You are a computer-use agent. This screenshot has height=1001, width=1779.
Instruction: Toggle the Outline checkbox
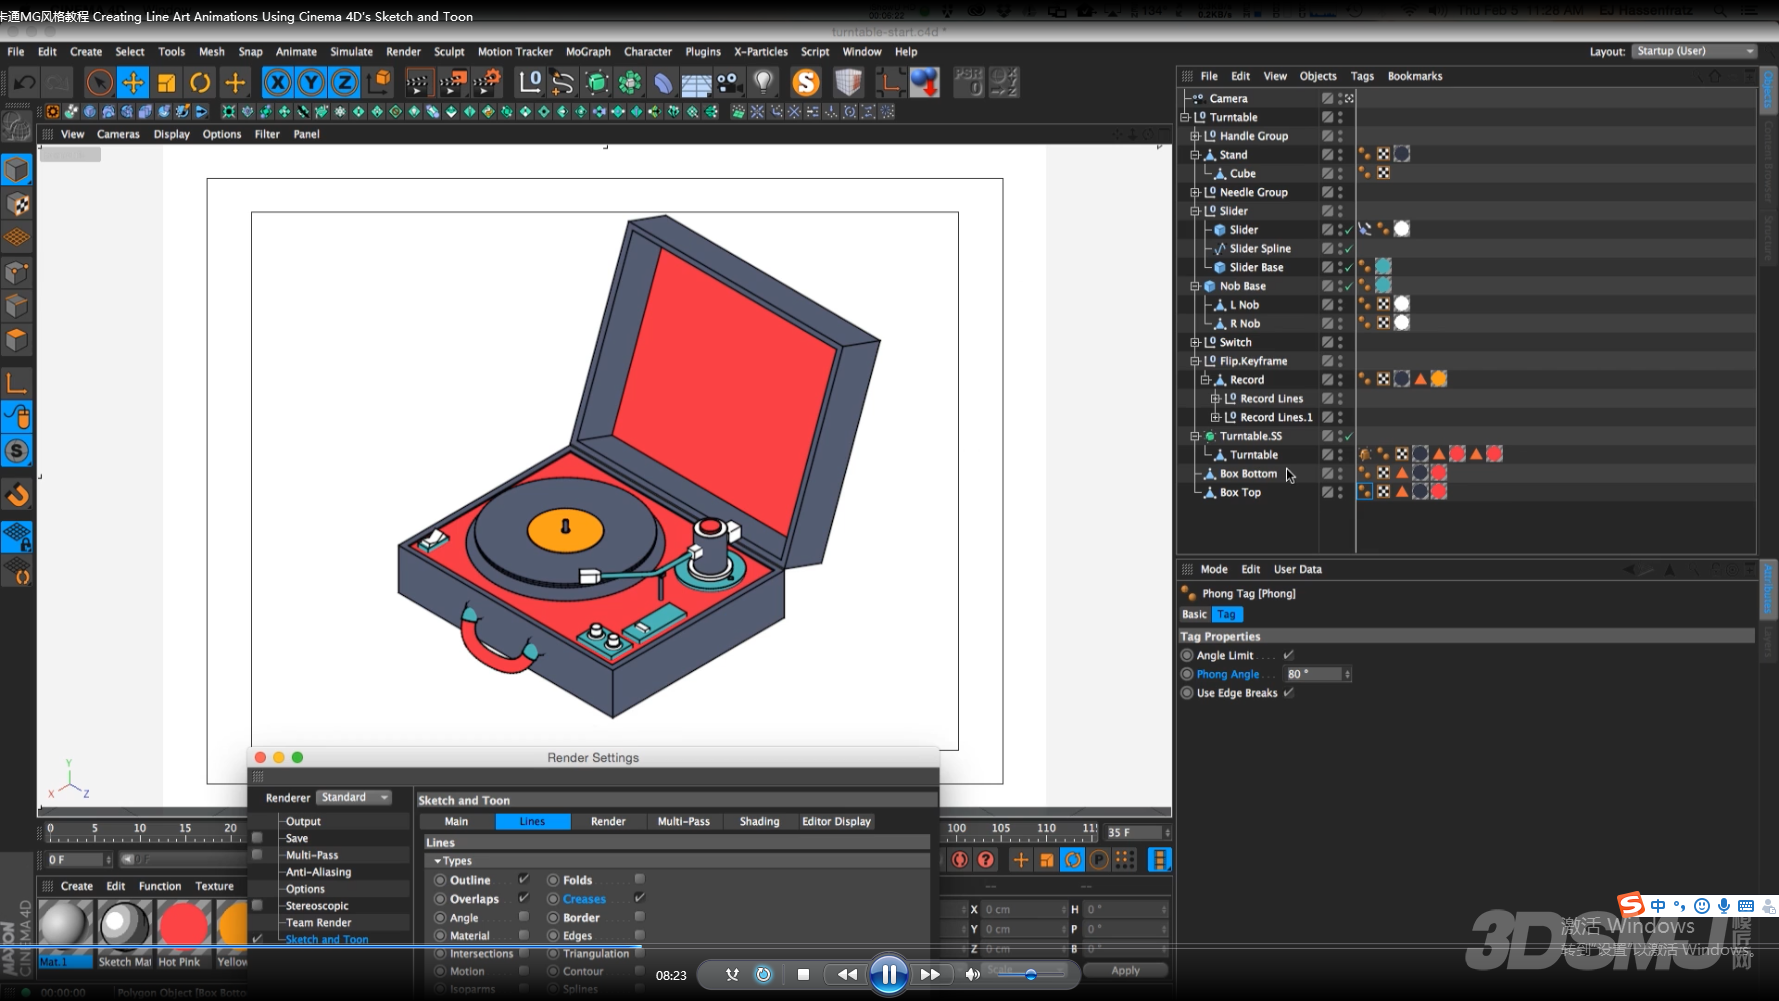point(523,880)
